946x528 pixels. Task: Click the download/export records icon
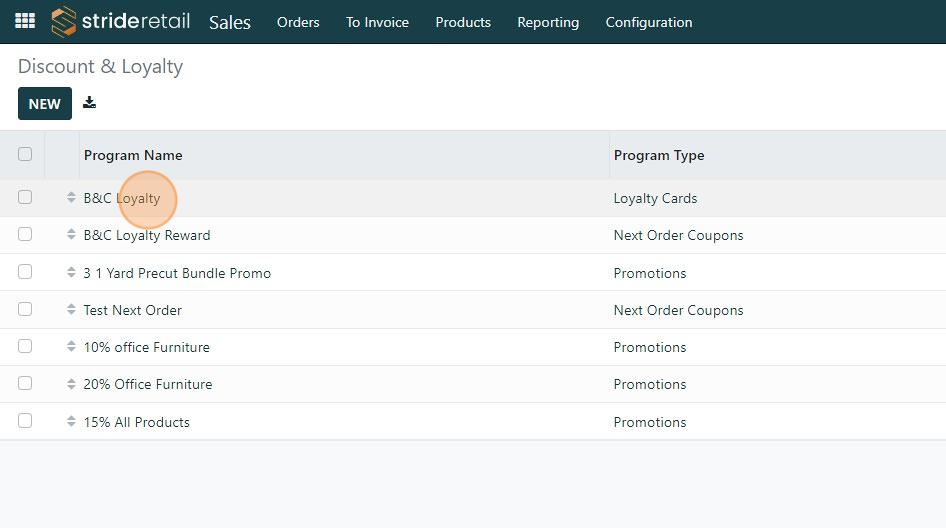[x=90, y=103]
